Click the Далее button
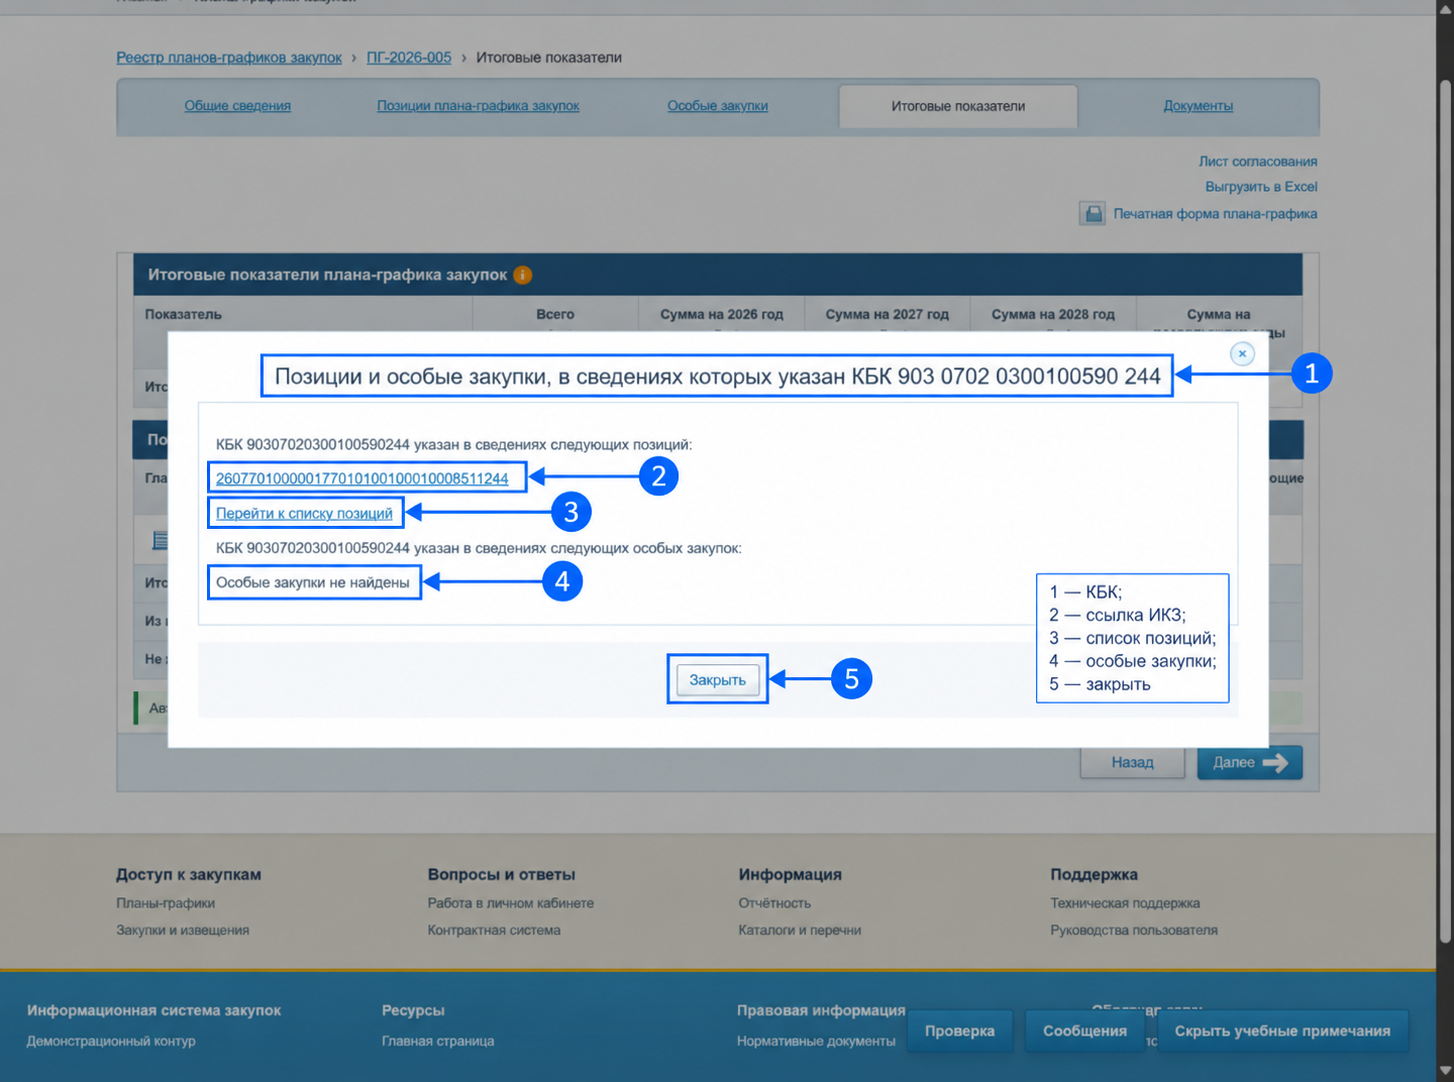This screenshot has width=1454, height=1082. tap(1250, 762)
